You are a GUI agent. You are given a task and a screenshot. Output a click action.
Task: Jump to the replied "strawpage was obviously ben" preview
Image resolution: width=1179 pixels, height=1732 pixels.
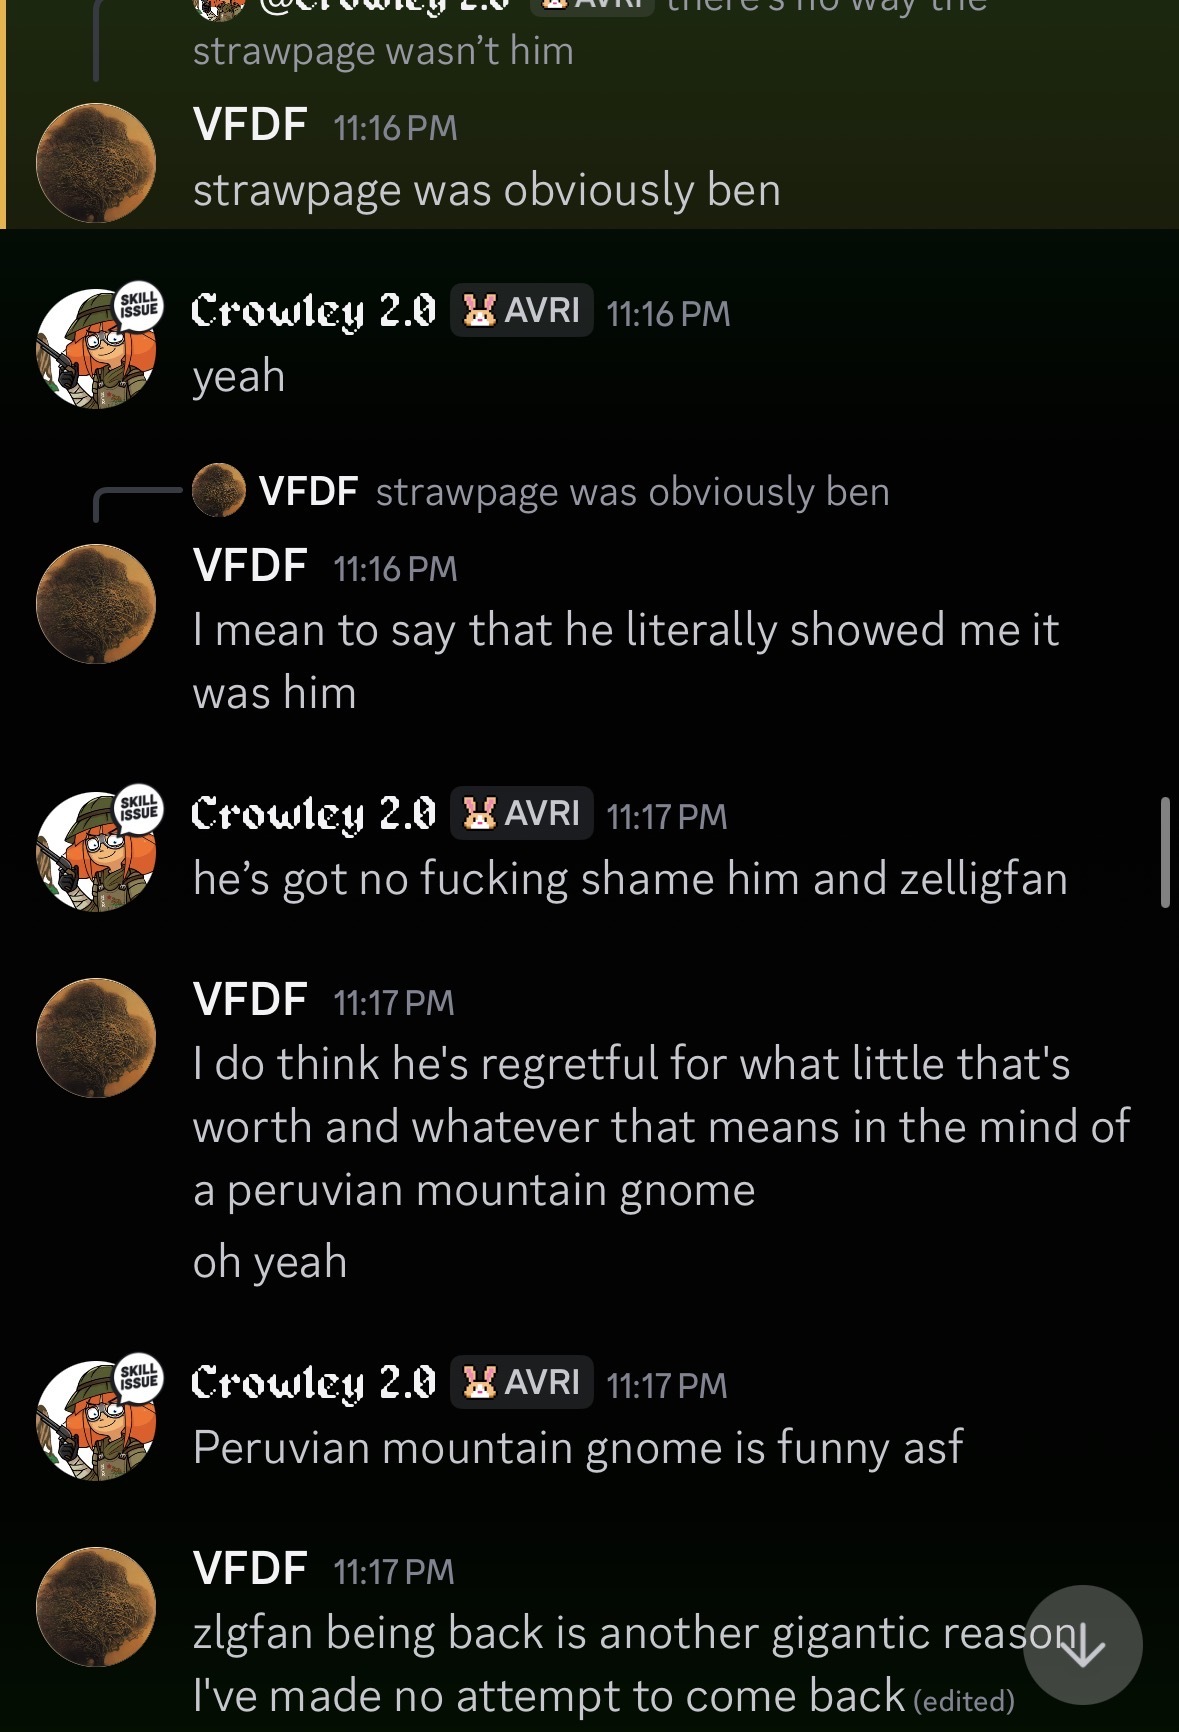(632, 492)
